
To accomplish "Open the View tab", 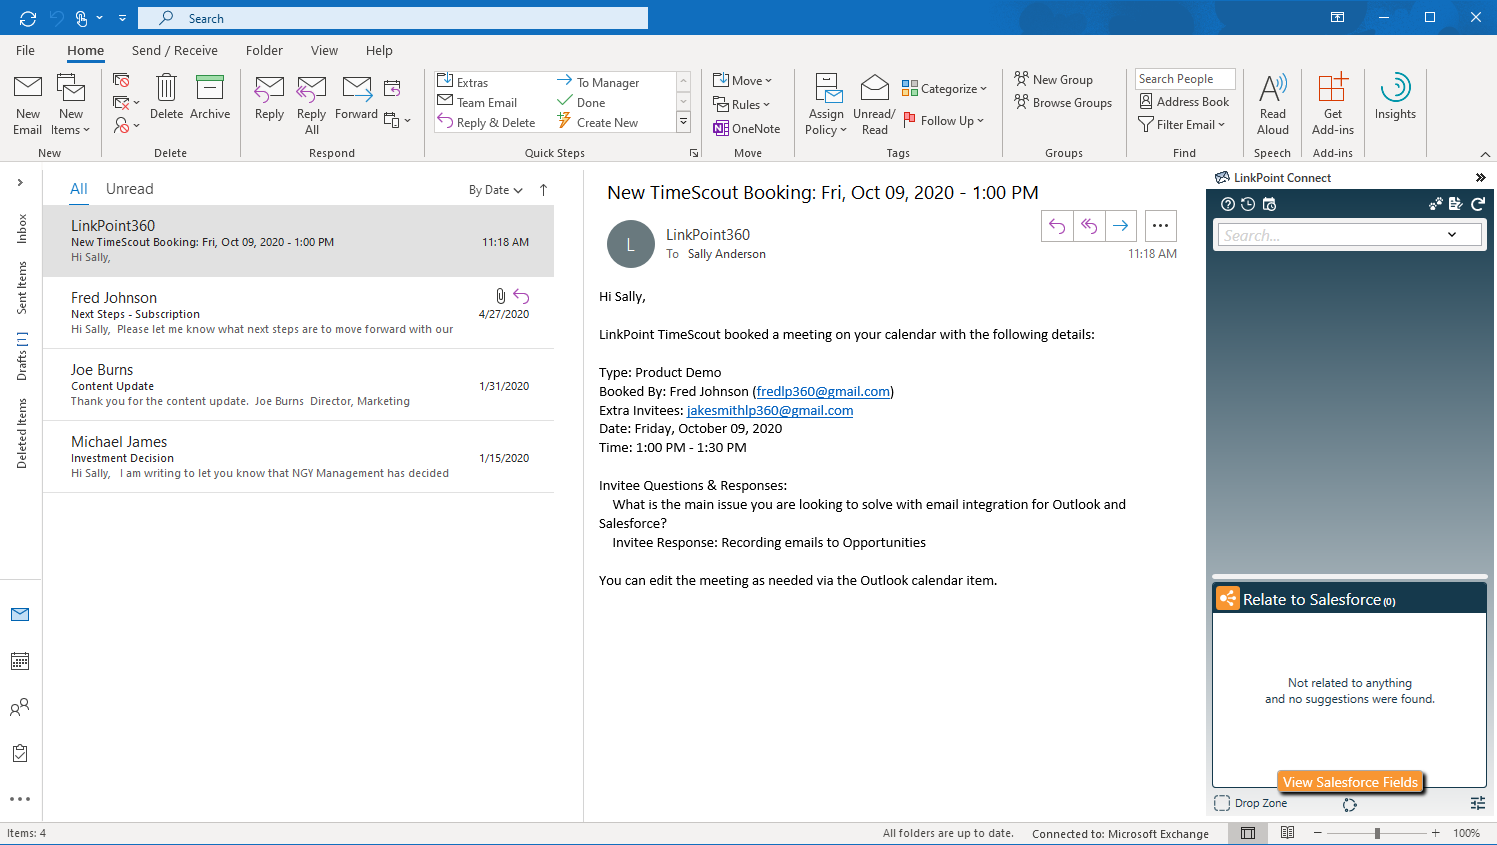I will click(x=324, y=50).
